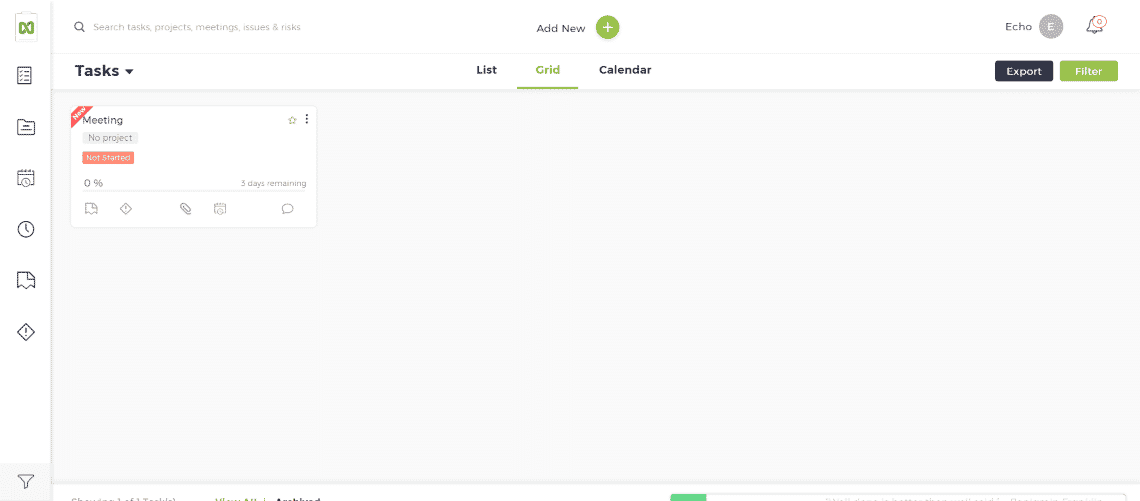The height and width of the screenshot is (501, 1140).
Task: Click the Meeting card progress bar
Action: point(195,191)
